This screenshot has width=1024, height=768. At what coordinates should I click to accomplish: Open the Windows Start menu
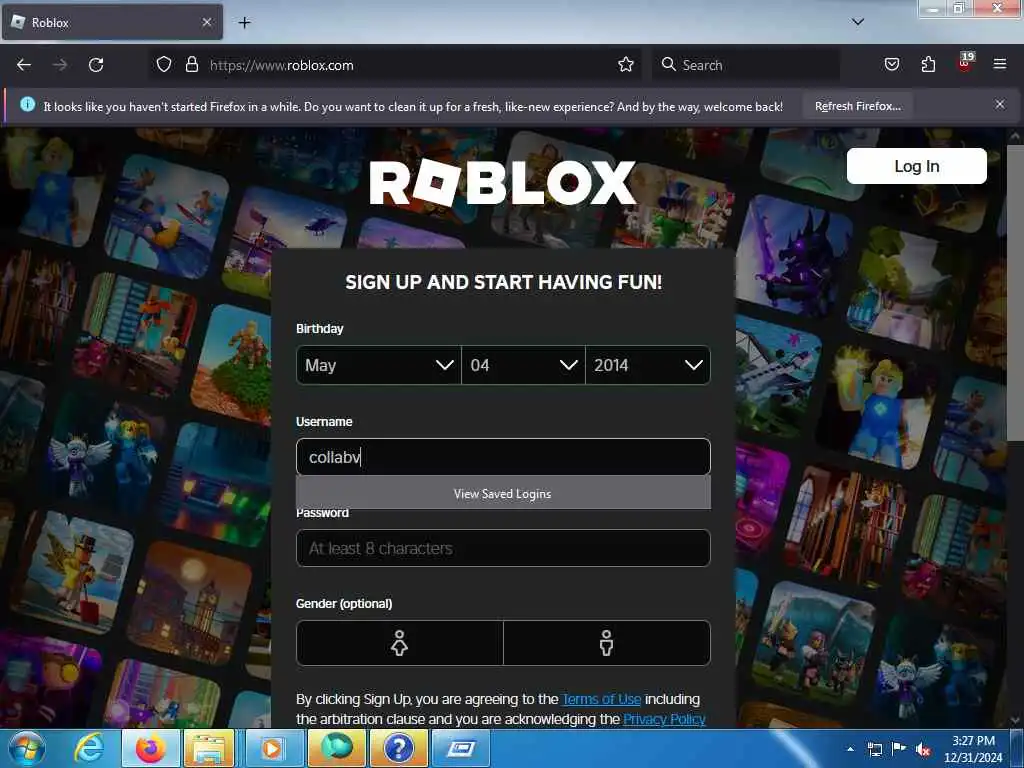pos(27,748)
